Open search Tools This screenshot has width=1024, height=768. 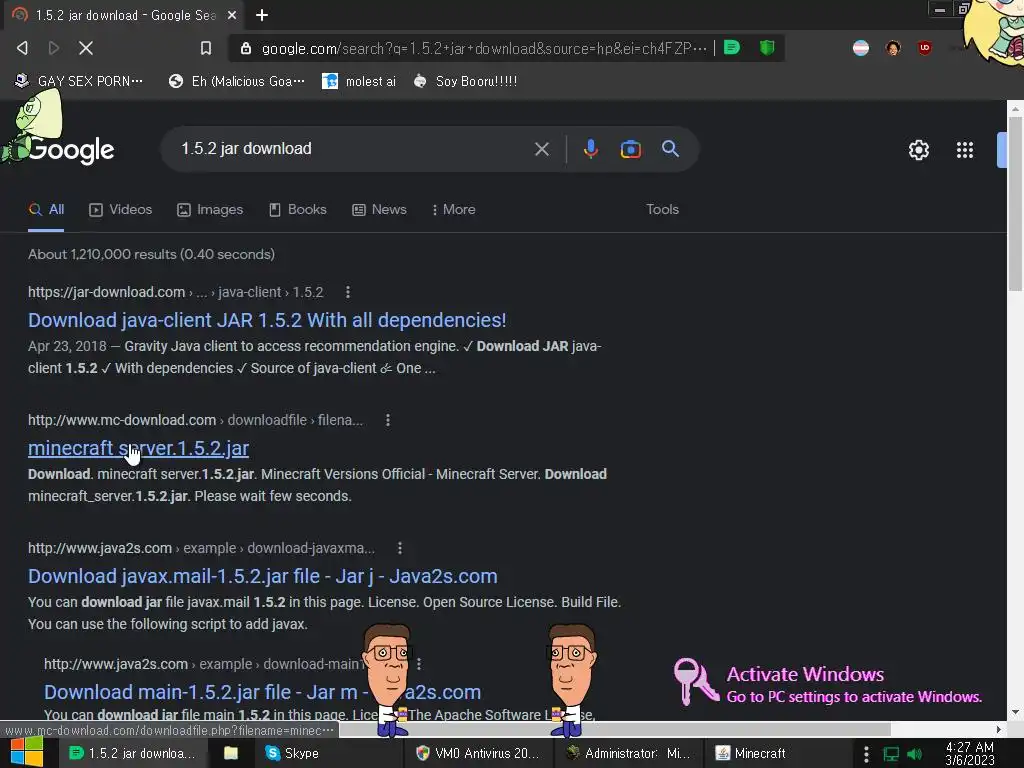pyautogui.click(x=662, y=210)
